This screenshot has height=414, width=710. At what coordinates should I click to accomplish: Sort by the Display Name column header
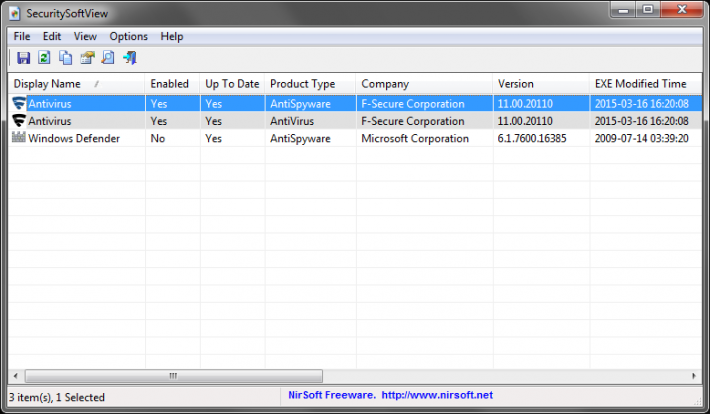(77, 84)
